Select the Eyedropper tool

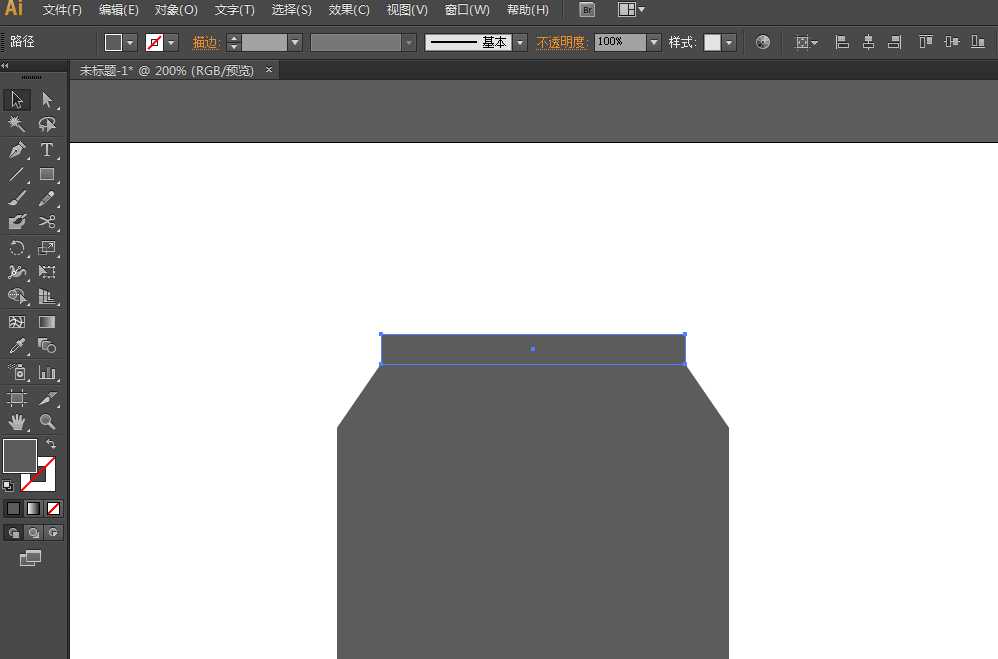(x=17, y=346)
